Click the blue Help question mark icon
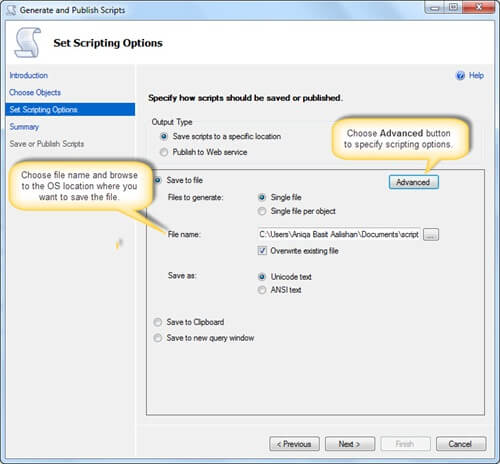This screenshot has height=464, width=500. point(460,76)
